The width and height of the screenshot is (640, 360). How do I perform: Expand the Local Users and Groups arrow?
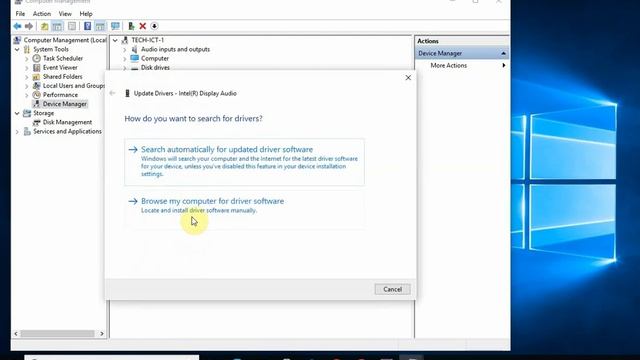point(27,86)
